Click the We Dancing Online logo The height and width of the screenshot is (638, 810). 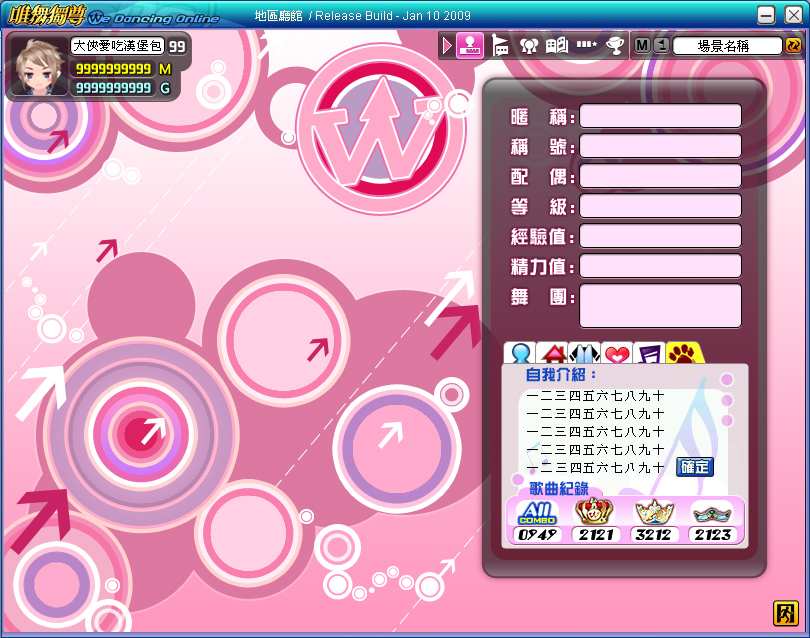click(x=114, y=16)
